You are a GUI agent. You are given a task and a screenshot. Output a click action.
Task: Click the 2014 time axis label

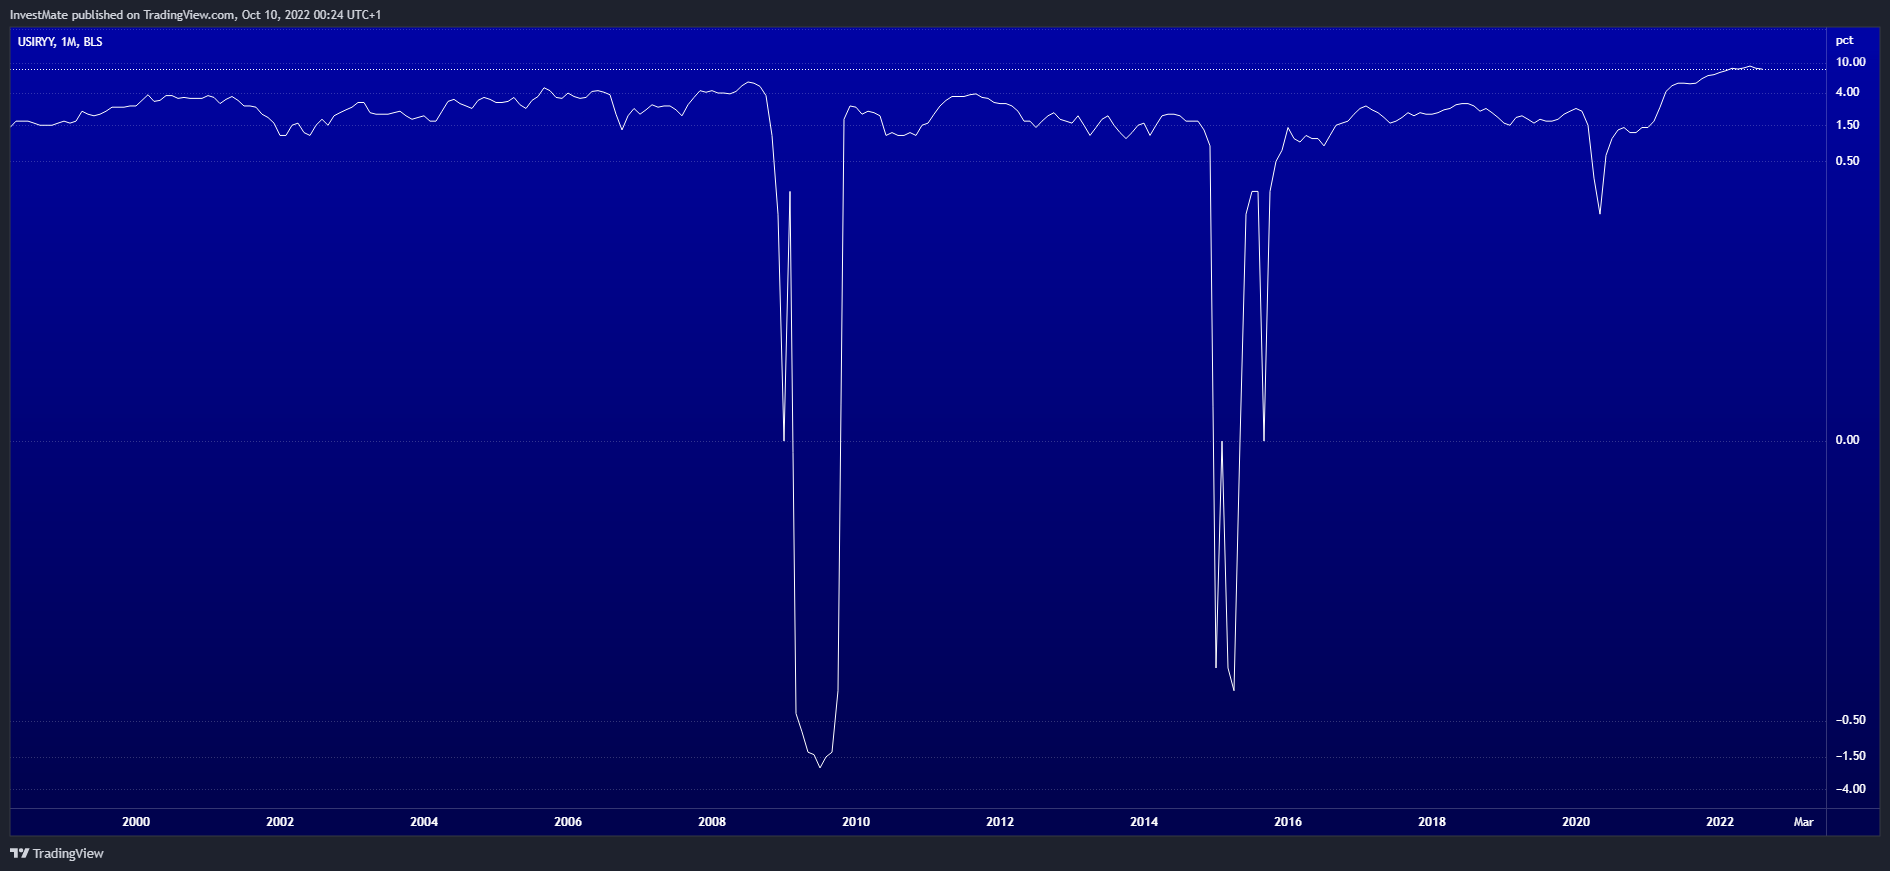click(x=1144, y=822)
